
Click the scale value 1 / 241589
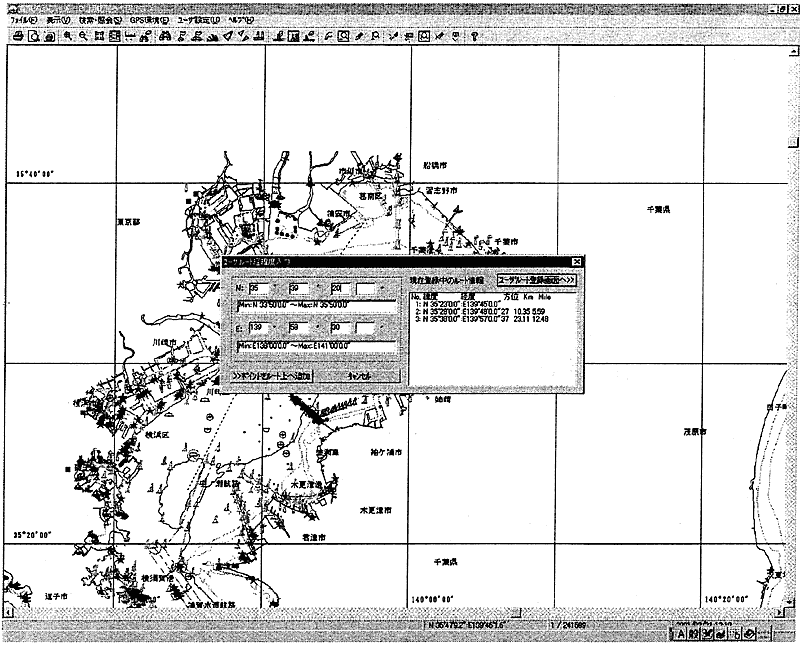coord(568,625)
